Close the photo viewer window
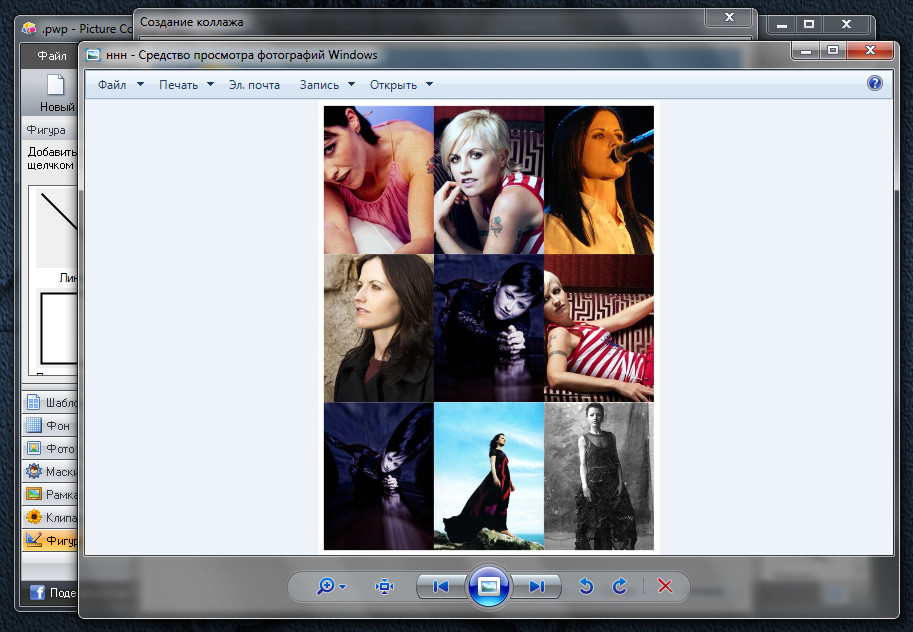913x632 pixels. pos(870,51)
